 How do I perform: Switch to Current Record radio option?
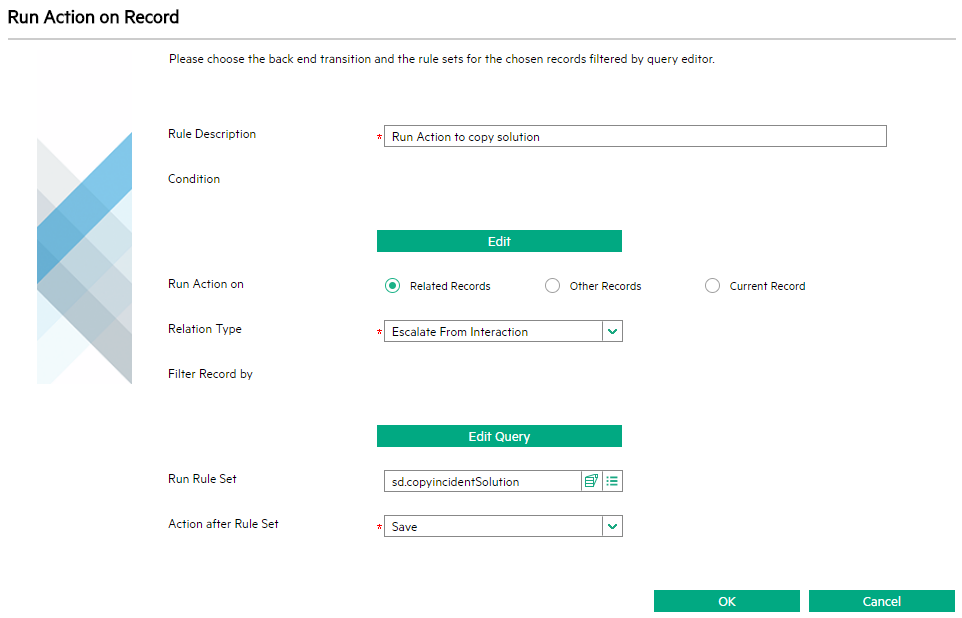click(712, 286)
